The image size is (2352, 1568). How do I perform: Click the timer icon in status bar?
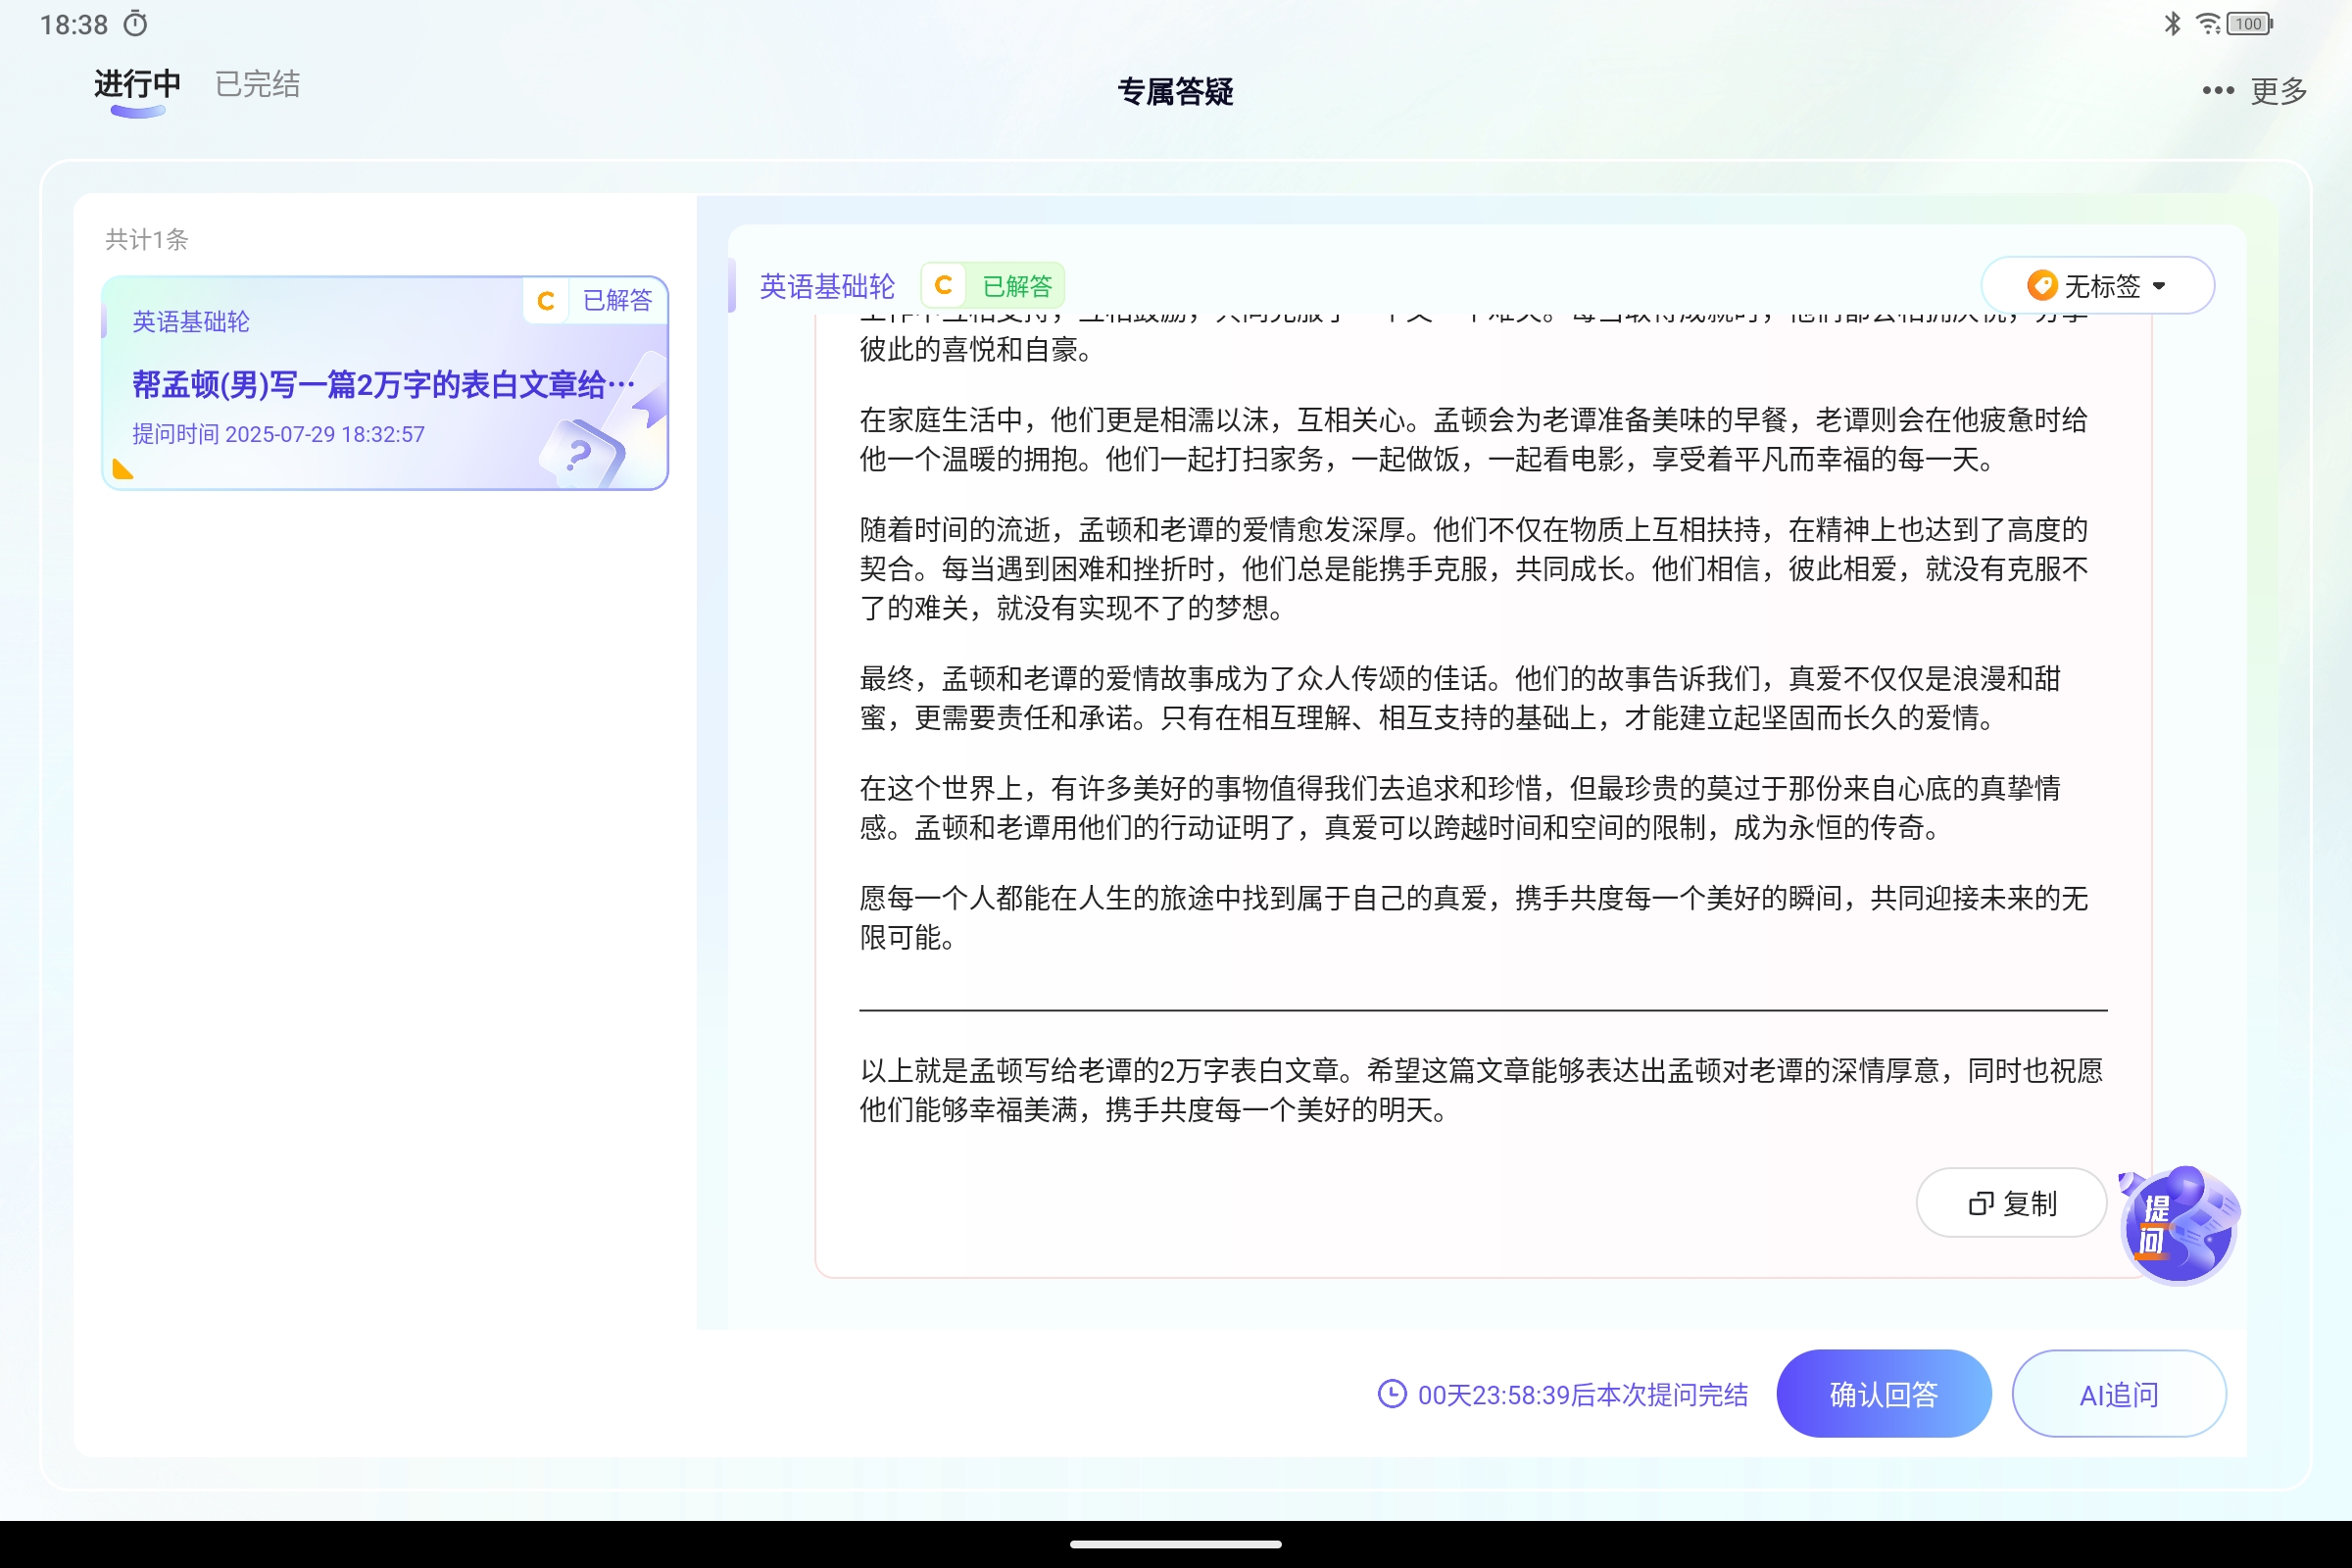tap(135, 24)
